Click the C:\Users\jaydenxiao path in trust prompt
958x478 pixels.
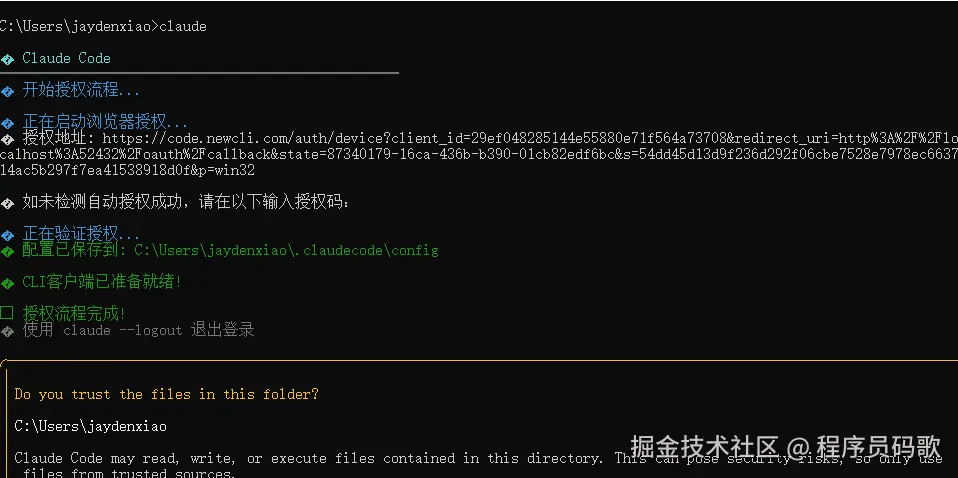(90, 426)
